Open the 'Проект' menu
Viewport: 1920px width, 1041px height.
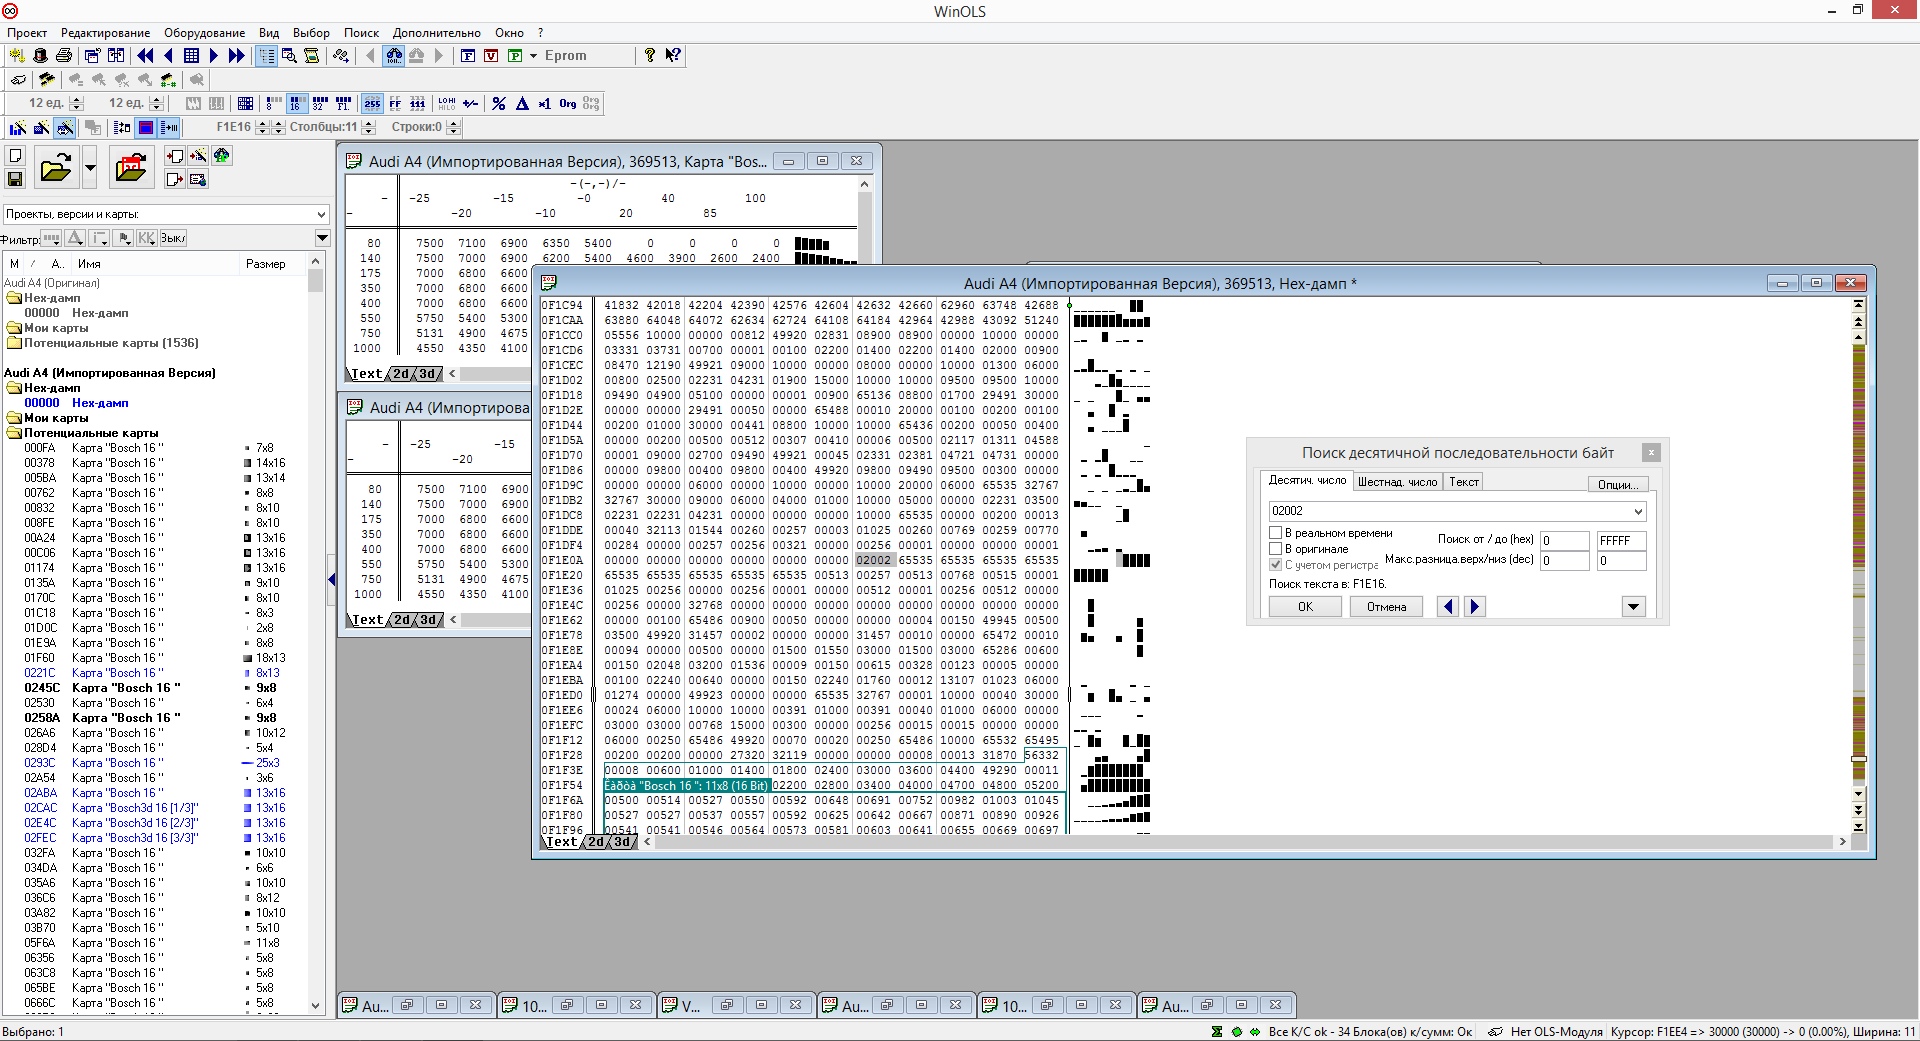tap(27, 33)
